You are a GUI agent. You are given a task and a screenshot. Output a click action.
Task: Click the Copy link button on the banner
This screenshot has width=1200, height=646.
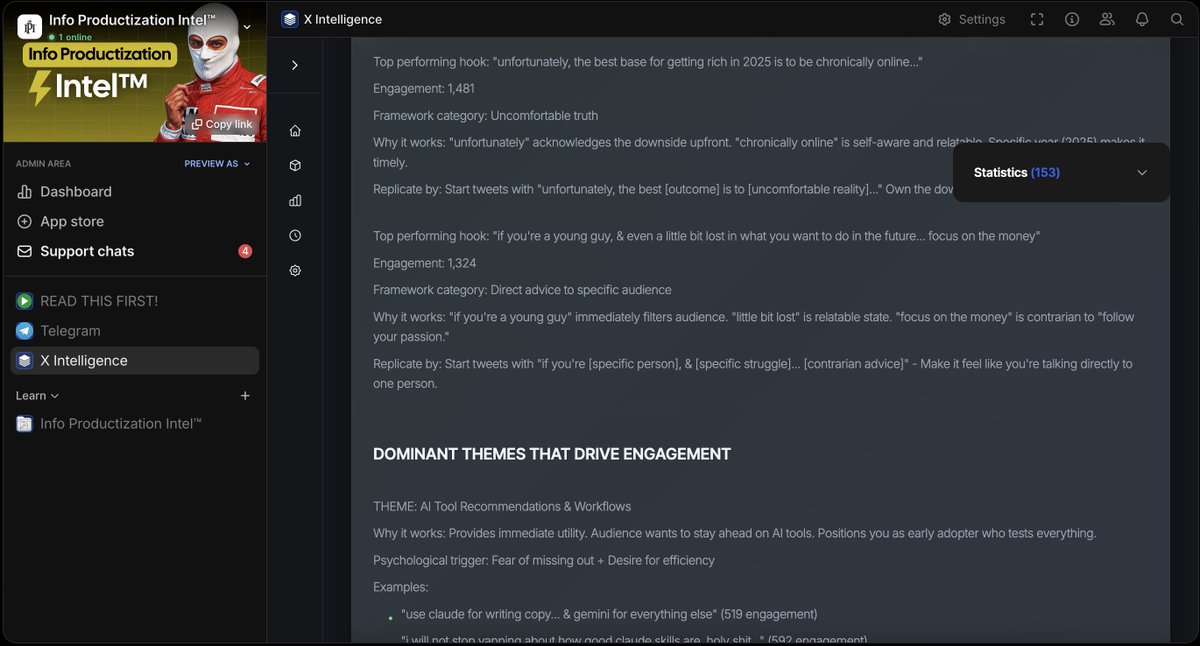pyautogui.click(x=222, y=124)
